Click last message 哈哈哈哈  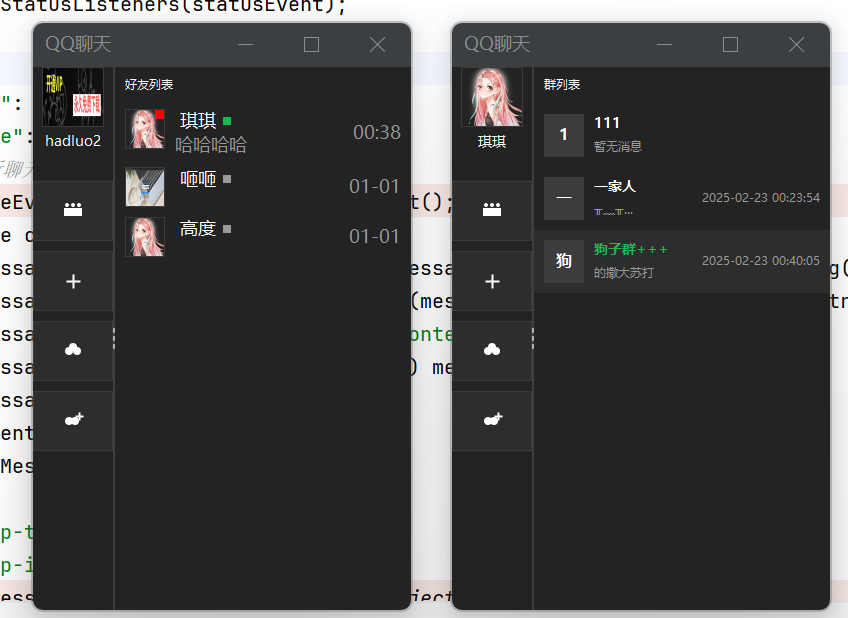coord(211,145)
